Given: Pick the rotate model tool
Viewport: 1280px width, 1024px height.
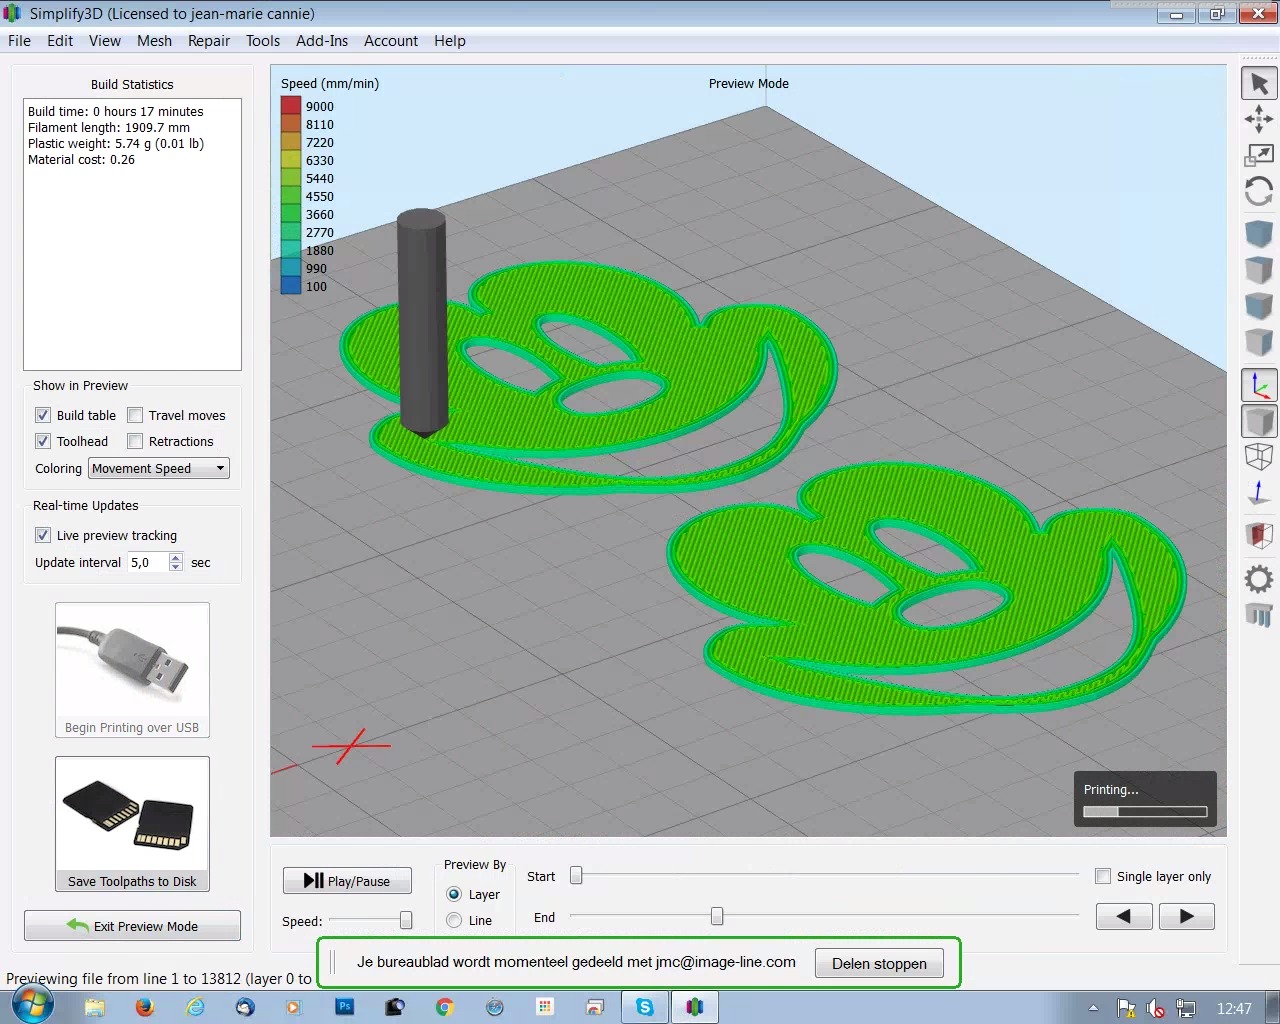Looking at the screenshot, I should click(x=1259, y=191).
